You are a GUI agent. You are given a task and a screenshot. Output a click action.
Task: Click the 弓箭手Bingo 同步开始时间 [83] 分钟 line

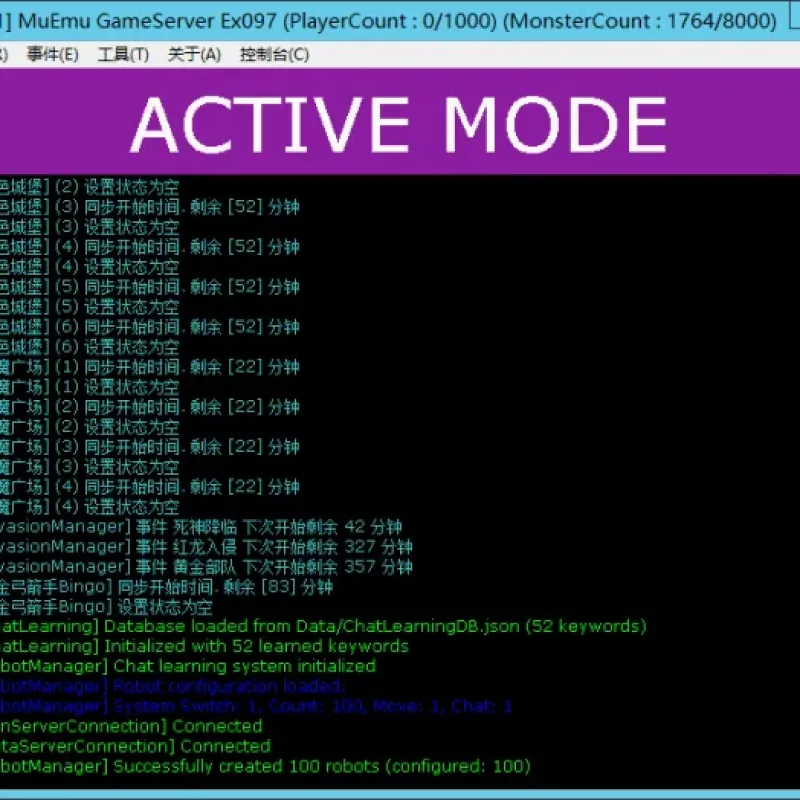[166, 587]
